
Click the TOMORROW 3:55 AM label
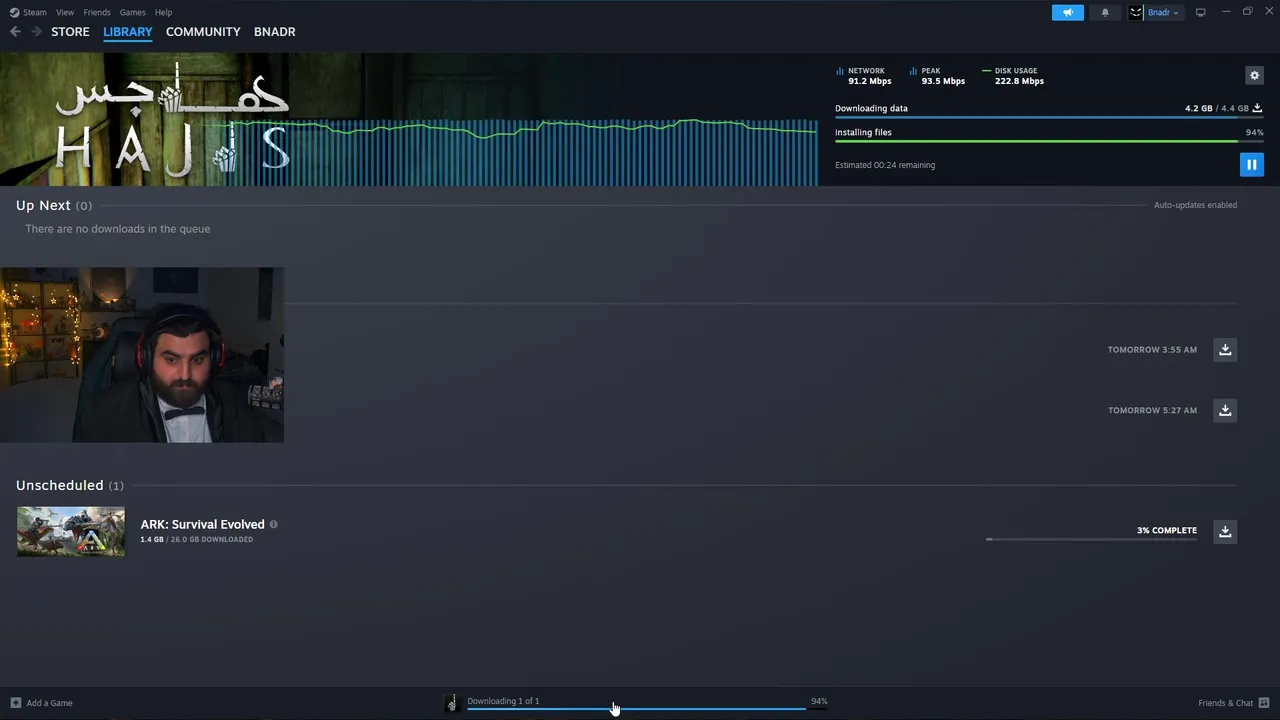pyautogui.click(x=1152, y=350)
